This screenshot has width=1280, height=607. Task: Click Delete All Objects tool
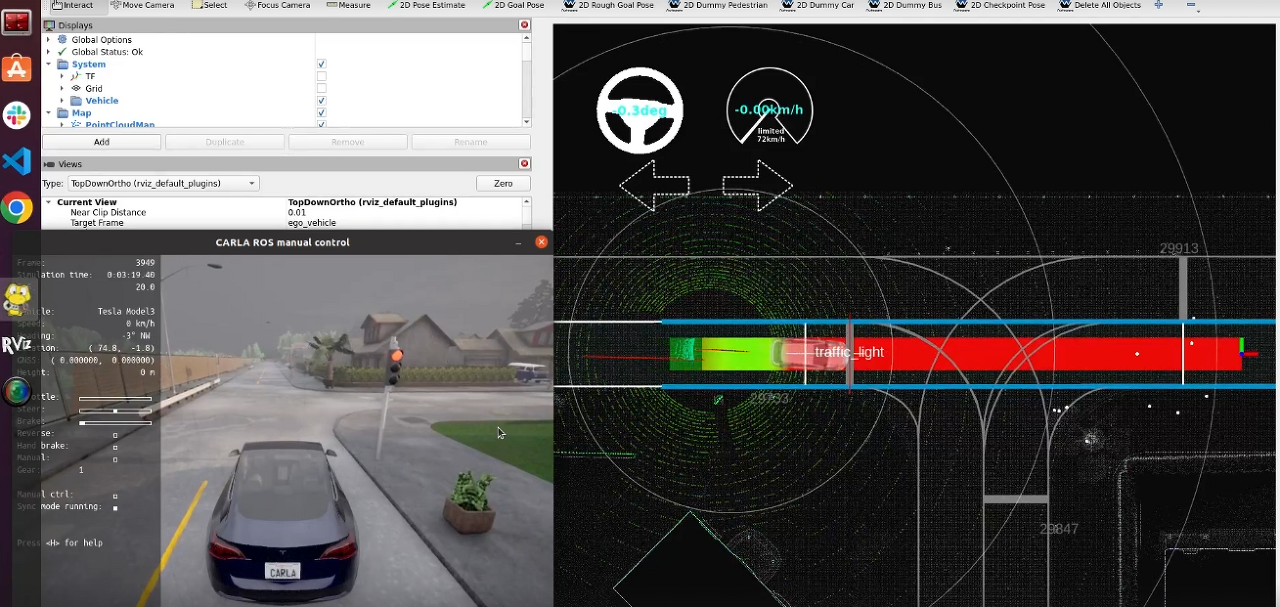point(1098,5)
